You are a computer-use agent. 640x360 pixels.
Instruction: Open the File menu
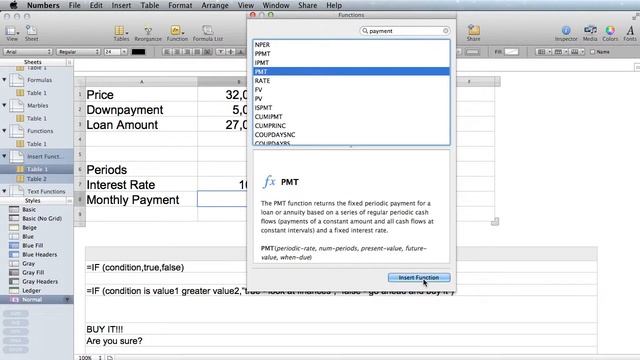tap(75, 5)
